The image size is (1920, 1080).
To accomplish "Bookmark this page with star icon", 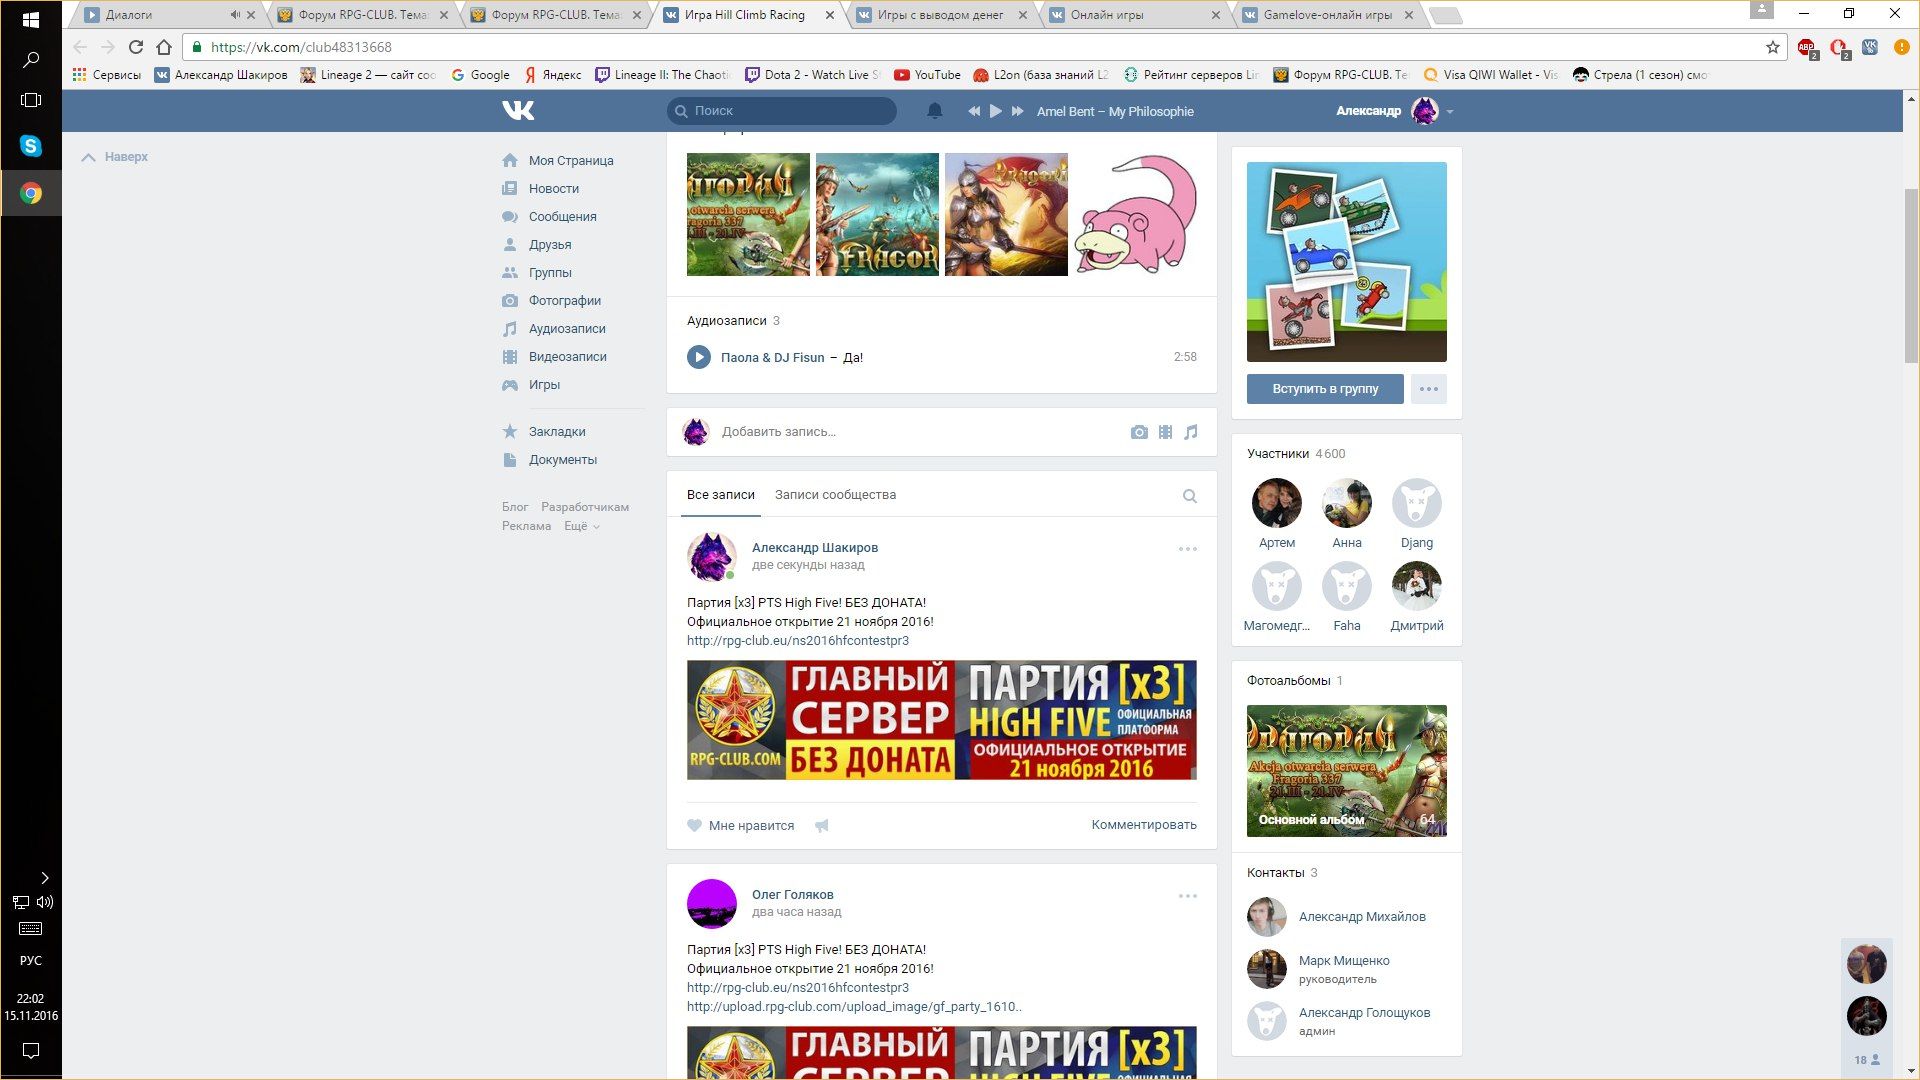I will pos(1773,47).
